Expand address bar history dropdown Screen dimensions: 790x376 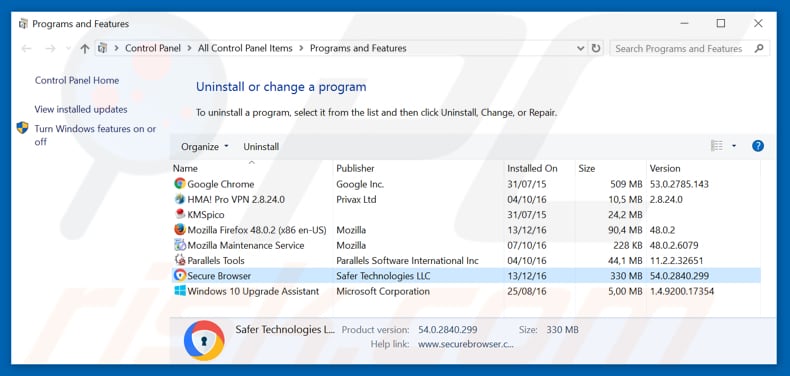[580, 48]
